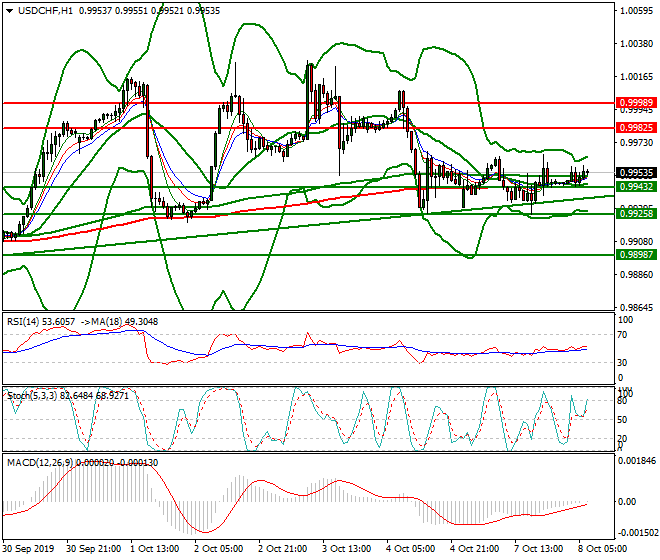Select the 2 Oct 21:00 time axis label
Viewport: 660px width, 560px height.
click(282, 549)
